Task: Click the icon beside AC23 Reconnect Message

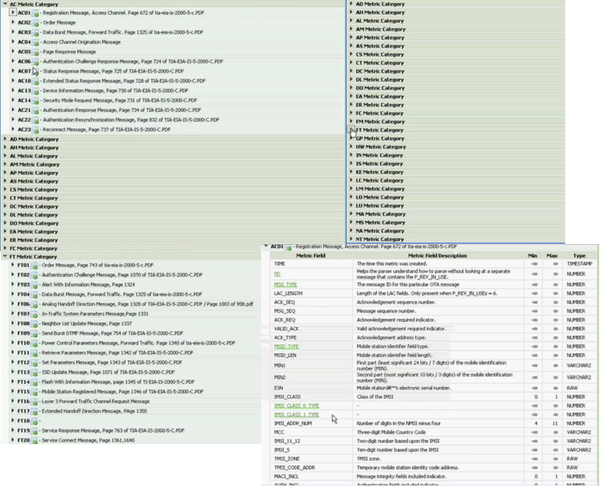Action: (35, 130)
